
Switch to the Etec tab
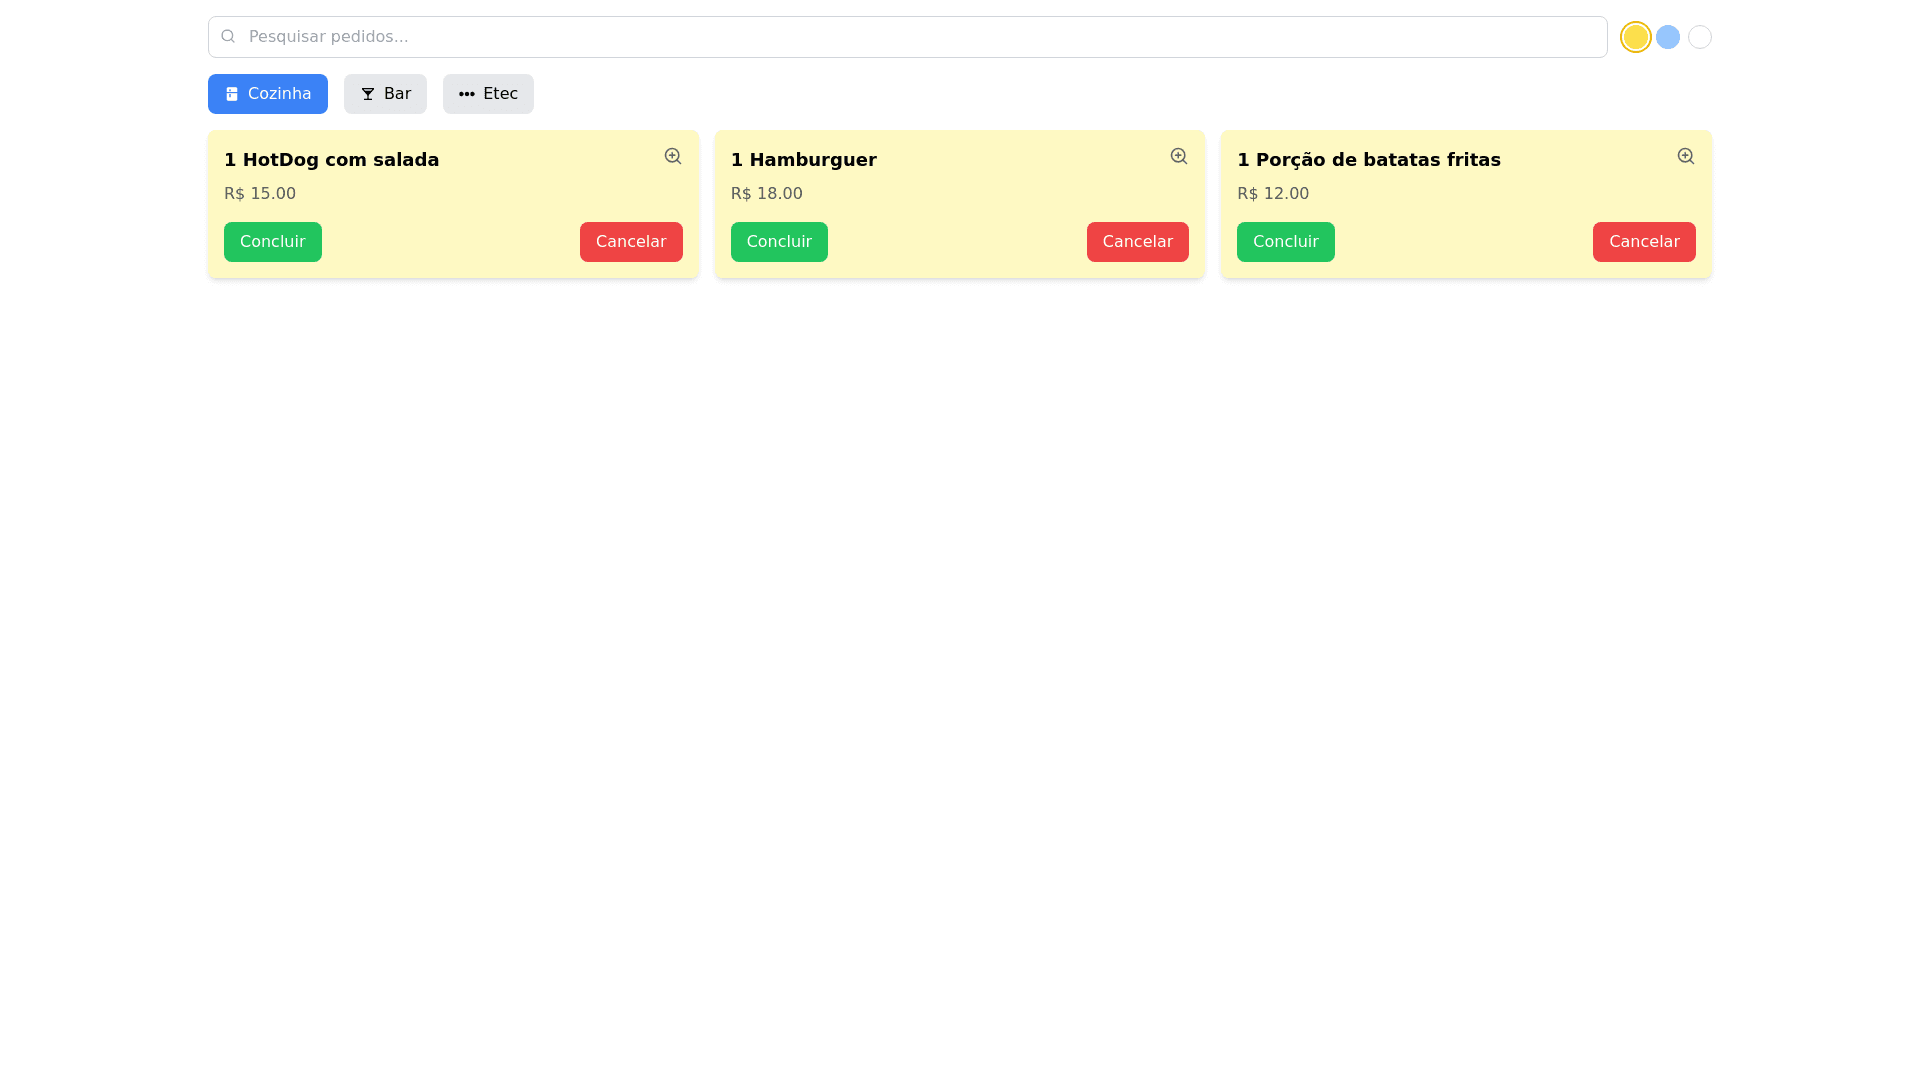pyautogui.click(x=488, y=94)
